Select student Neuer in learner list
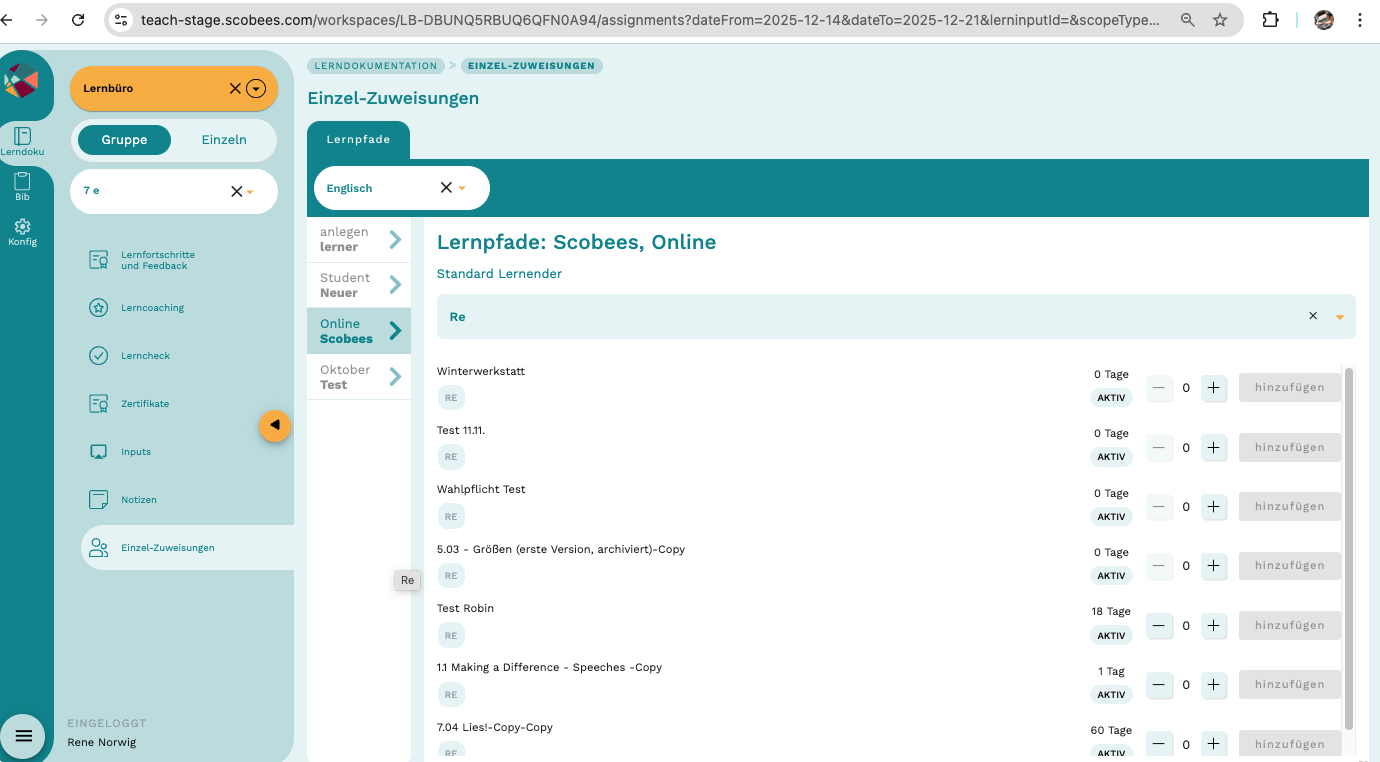This screenshot has height=762, width=1380. (359, 285)
